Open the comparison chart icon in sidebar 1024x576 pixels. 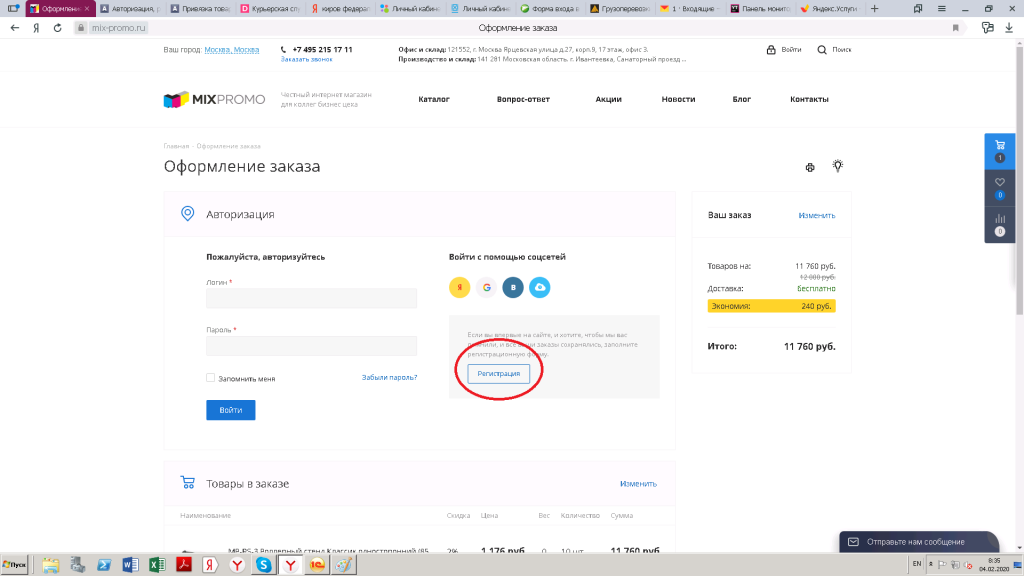1000,220
